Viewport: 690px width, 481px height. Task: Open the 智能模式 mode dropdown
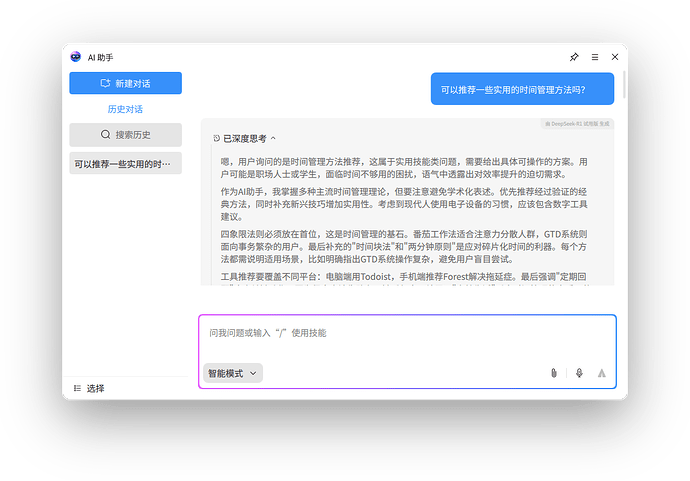pos(232,373)
